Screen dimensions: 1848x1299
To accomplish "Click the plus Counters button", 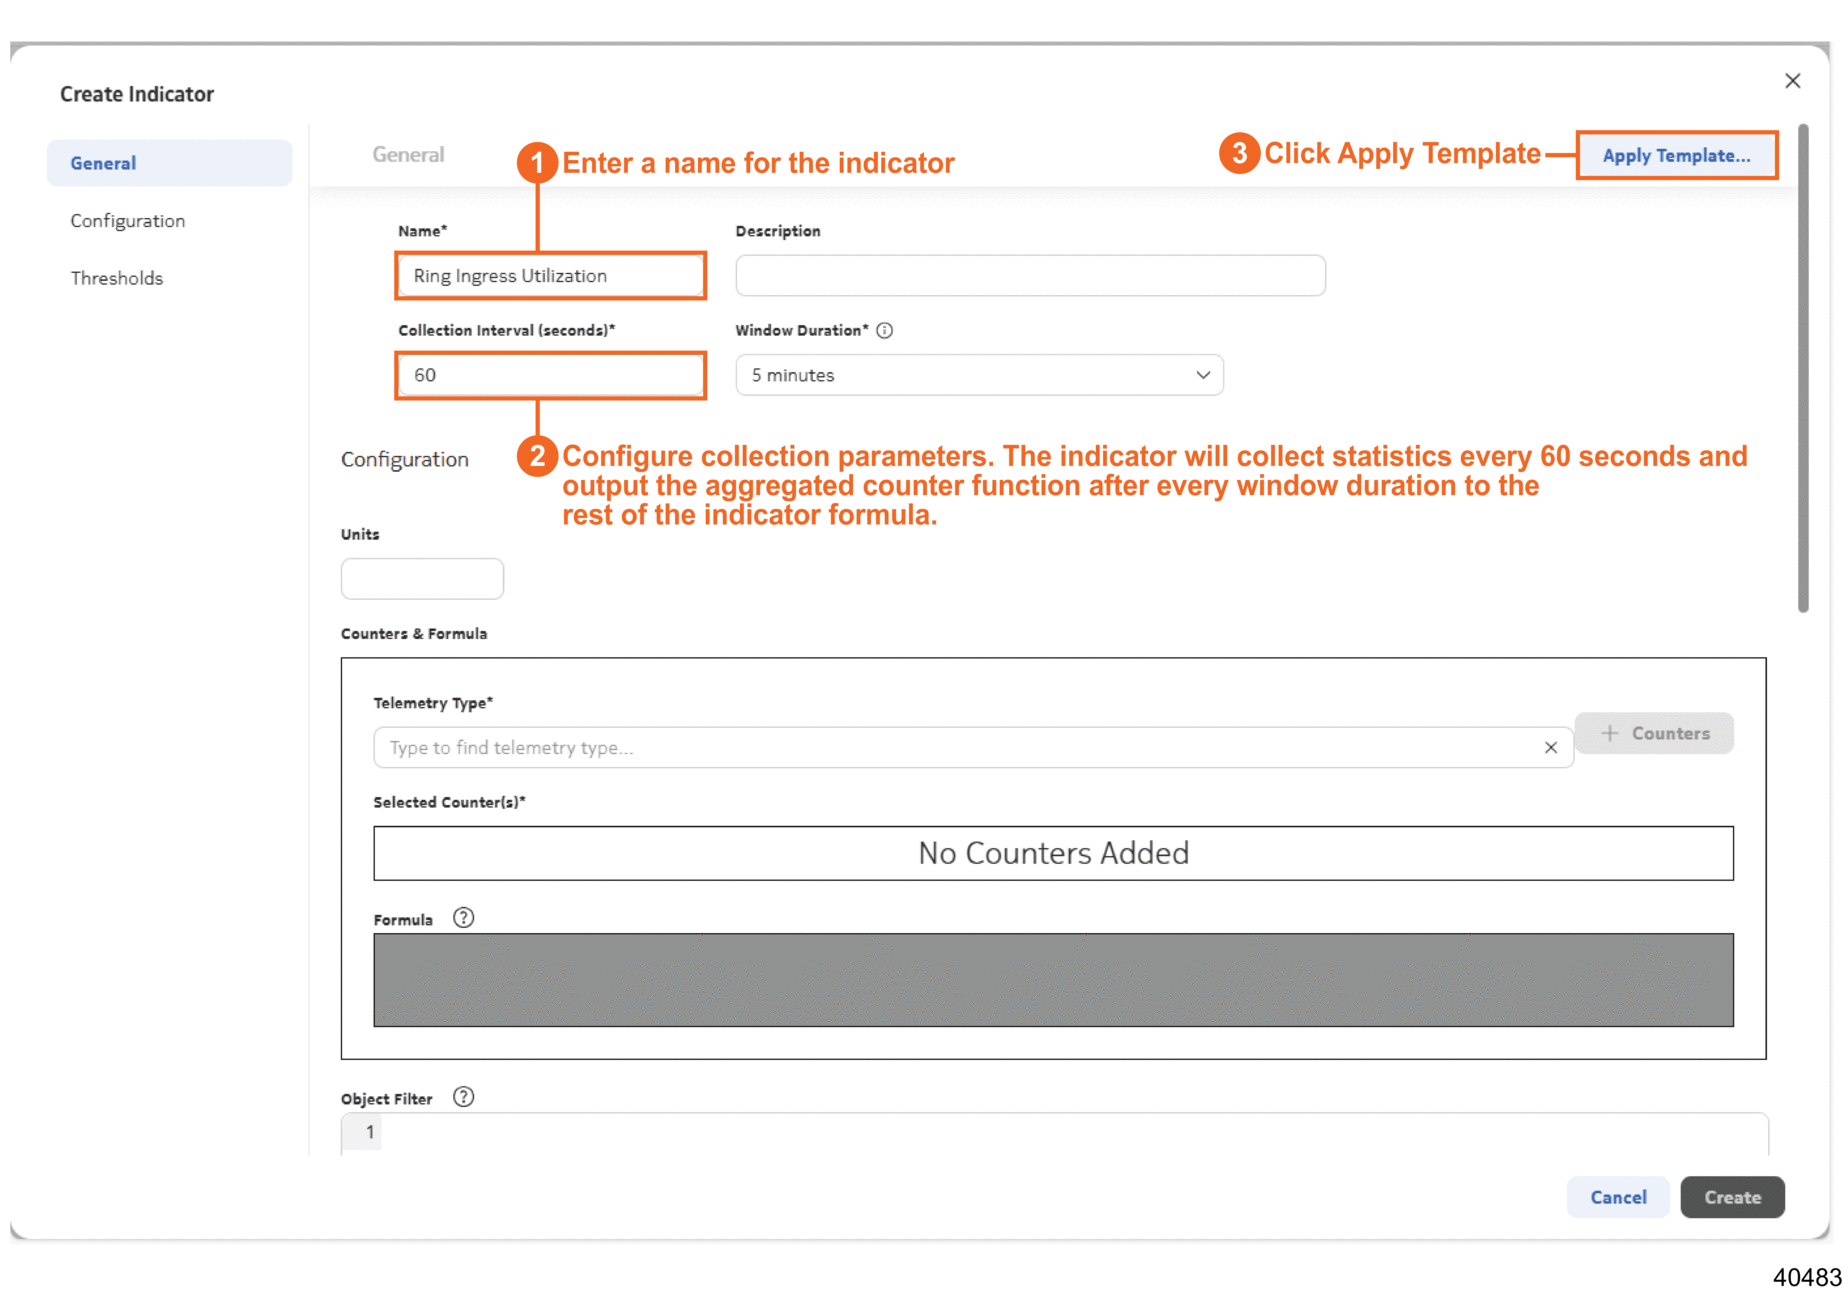I will pyautogui.click(x=1654, y=733).
